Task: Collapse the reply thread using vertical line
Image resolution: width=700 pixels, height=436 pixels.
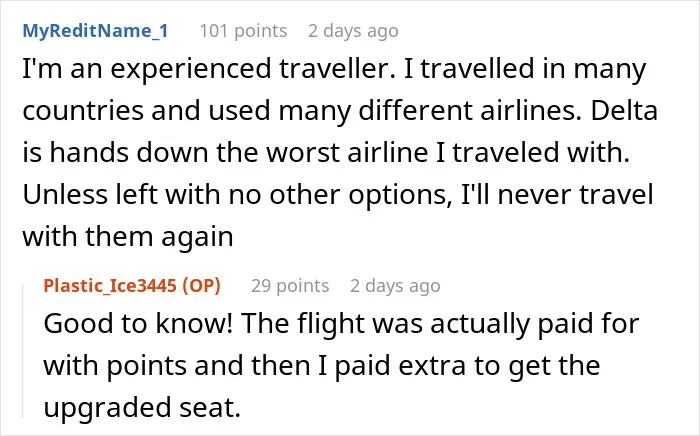Action: tap(23, 351)
